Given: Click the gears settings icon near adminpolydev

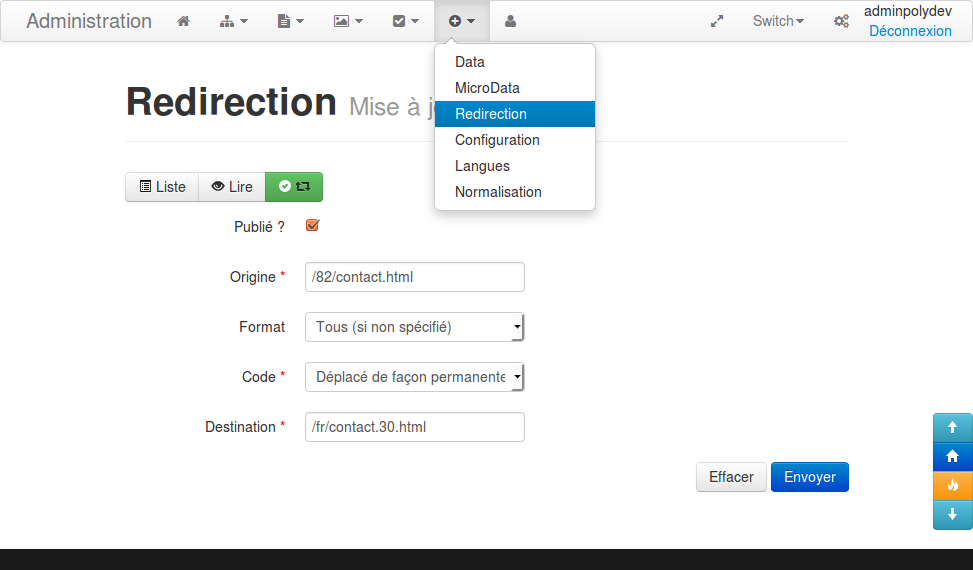Looking at the screenshot, I should (841, 21).
